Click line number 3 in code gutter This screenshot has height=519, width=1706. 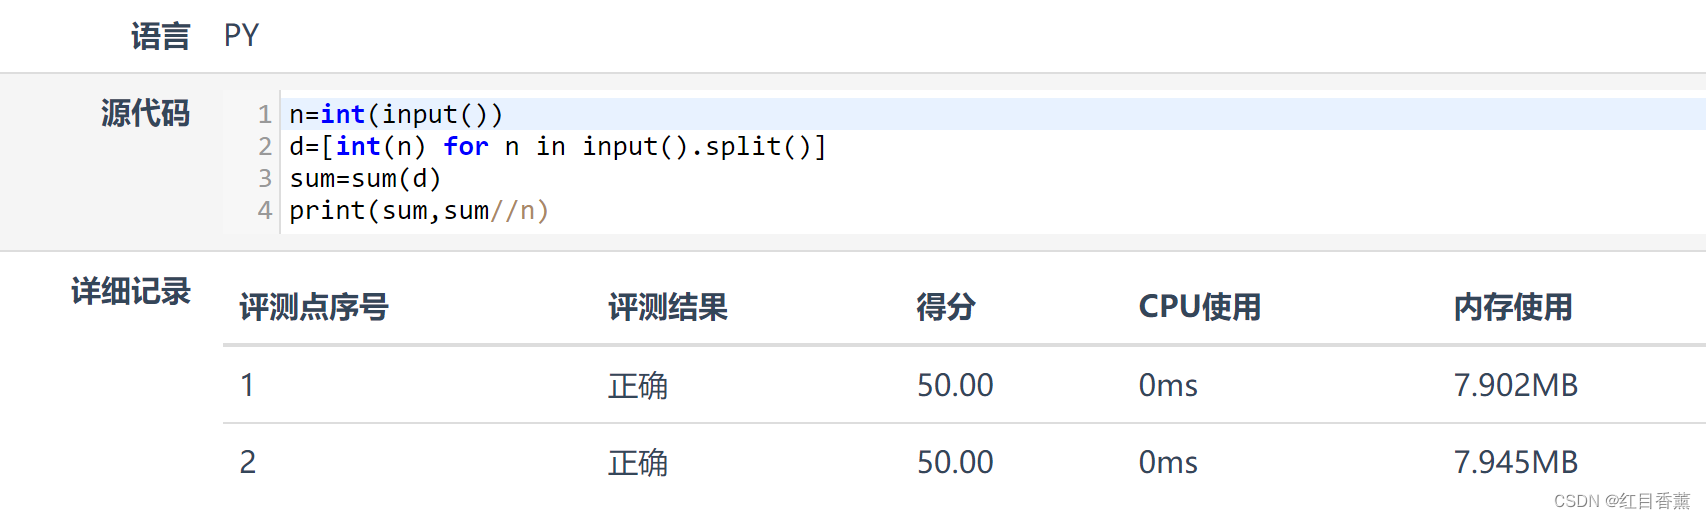(x=264, y=179)
